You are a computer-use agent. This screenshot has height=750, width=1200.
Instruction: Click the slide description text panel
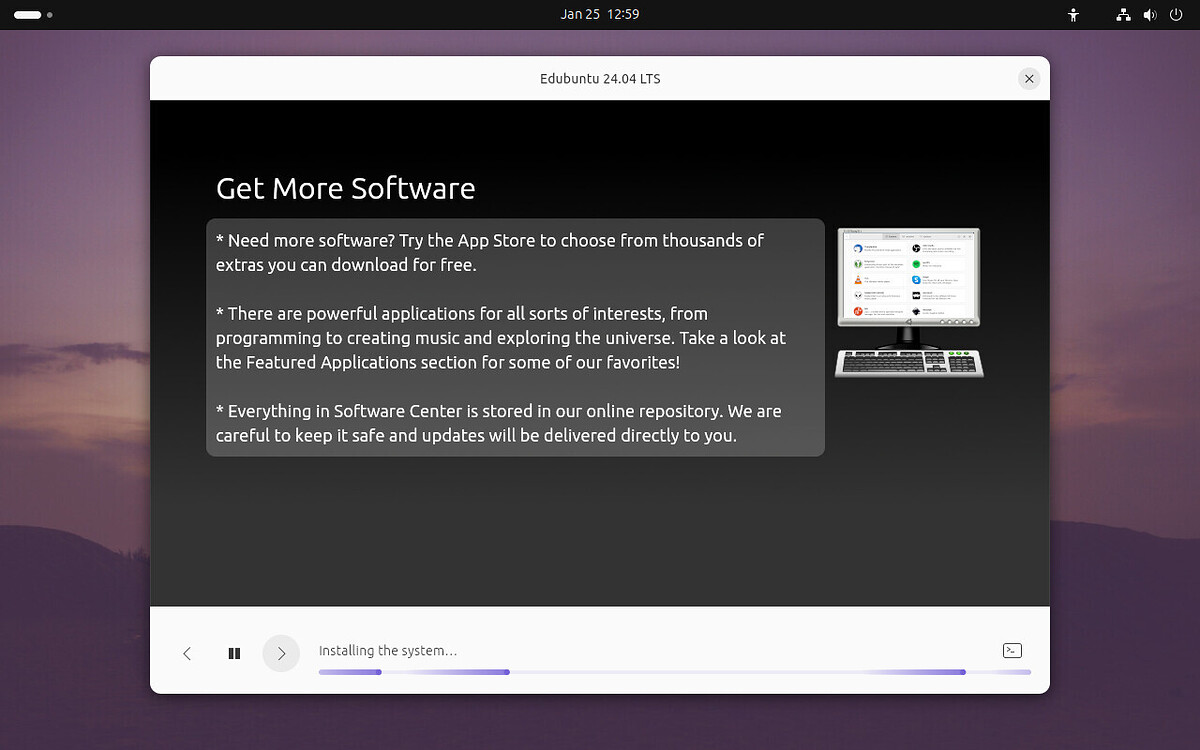coord(515,337)
